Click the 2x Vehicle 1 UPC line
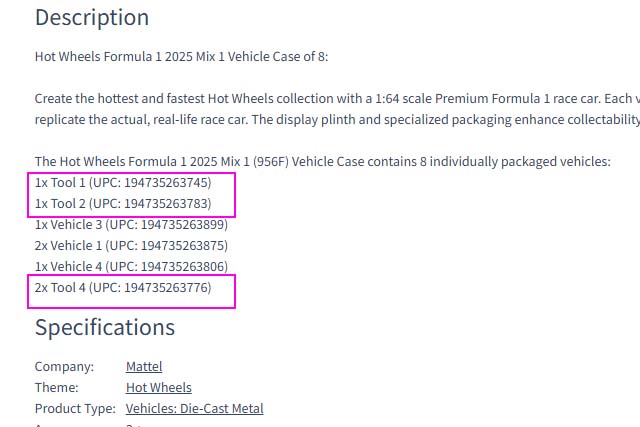This screenshot has height=427, width=640. tap(131, 245)
